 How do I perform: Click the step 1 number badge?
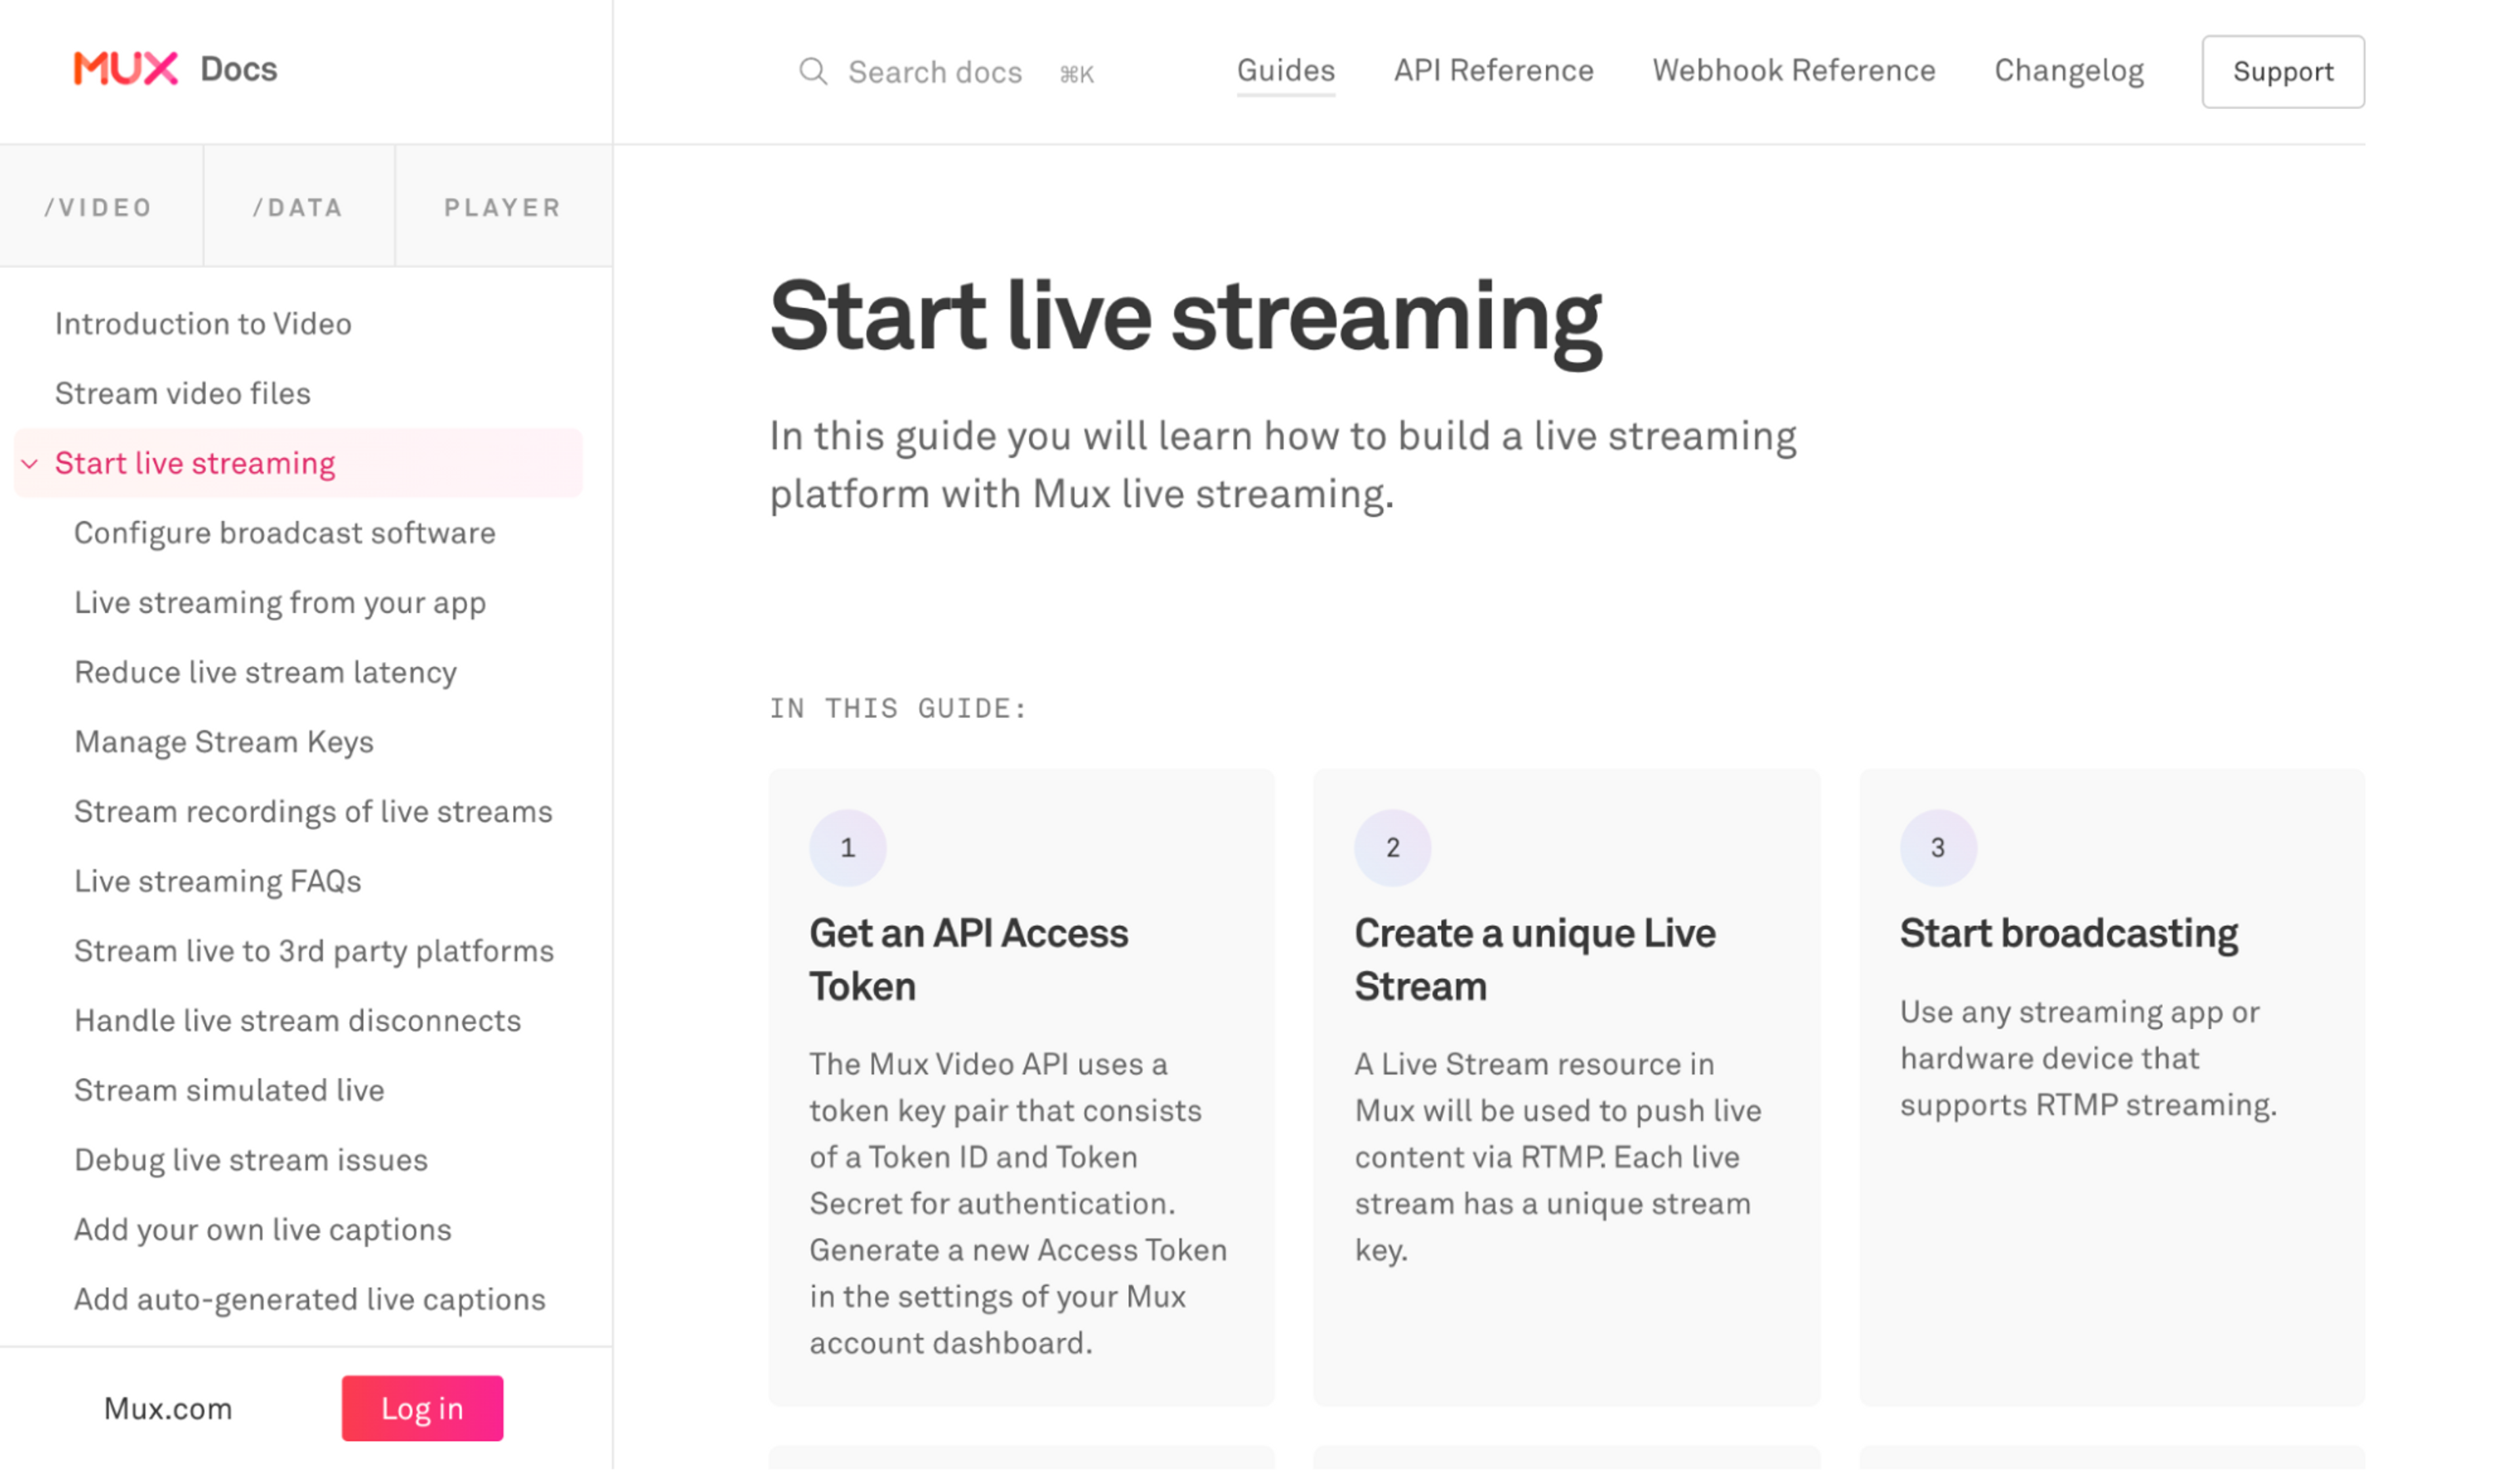coord(848,848)
